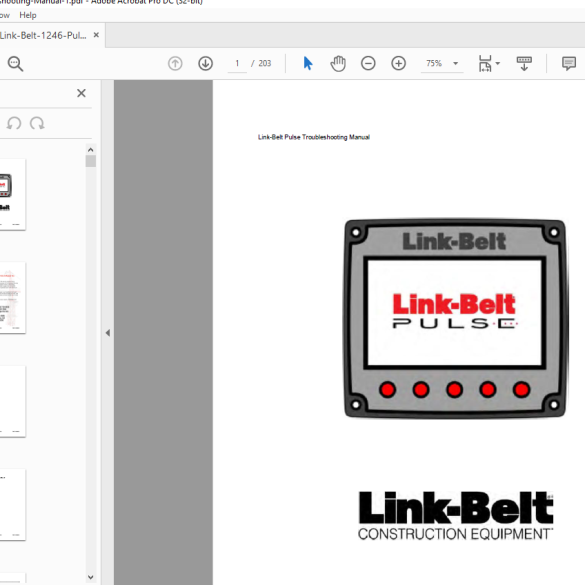The height and width of the screenshot is (585, 585).
Task: Click the thumbnail panel scrollbar thumb
Action: click(x=91, y=161)
